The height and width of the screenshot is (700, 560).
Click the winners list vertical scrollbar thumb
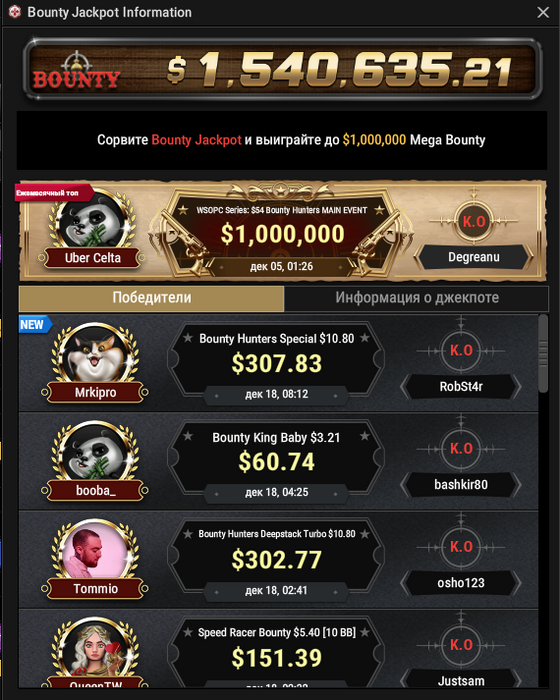click(x=543, y=354)
